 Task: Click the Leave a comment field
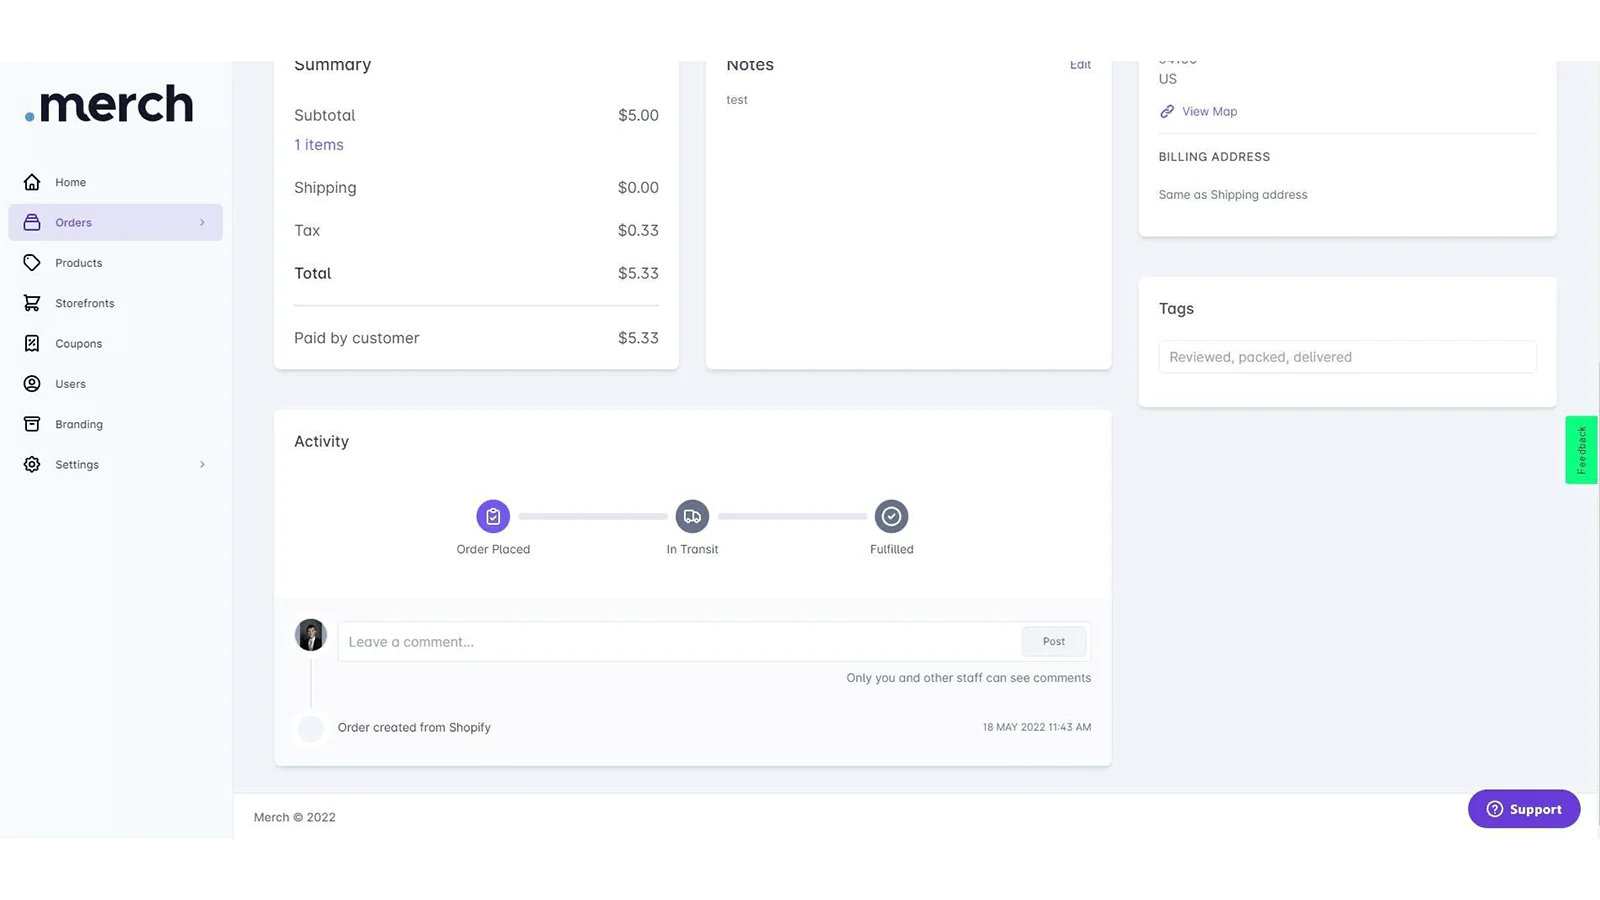tap(680, 641)
